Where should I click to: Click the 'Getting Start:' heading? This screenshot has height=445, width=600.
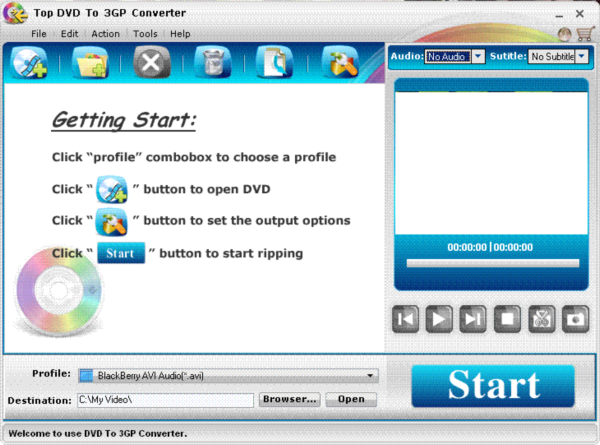(124, 121)
